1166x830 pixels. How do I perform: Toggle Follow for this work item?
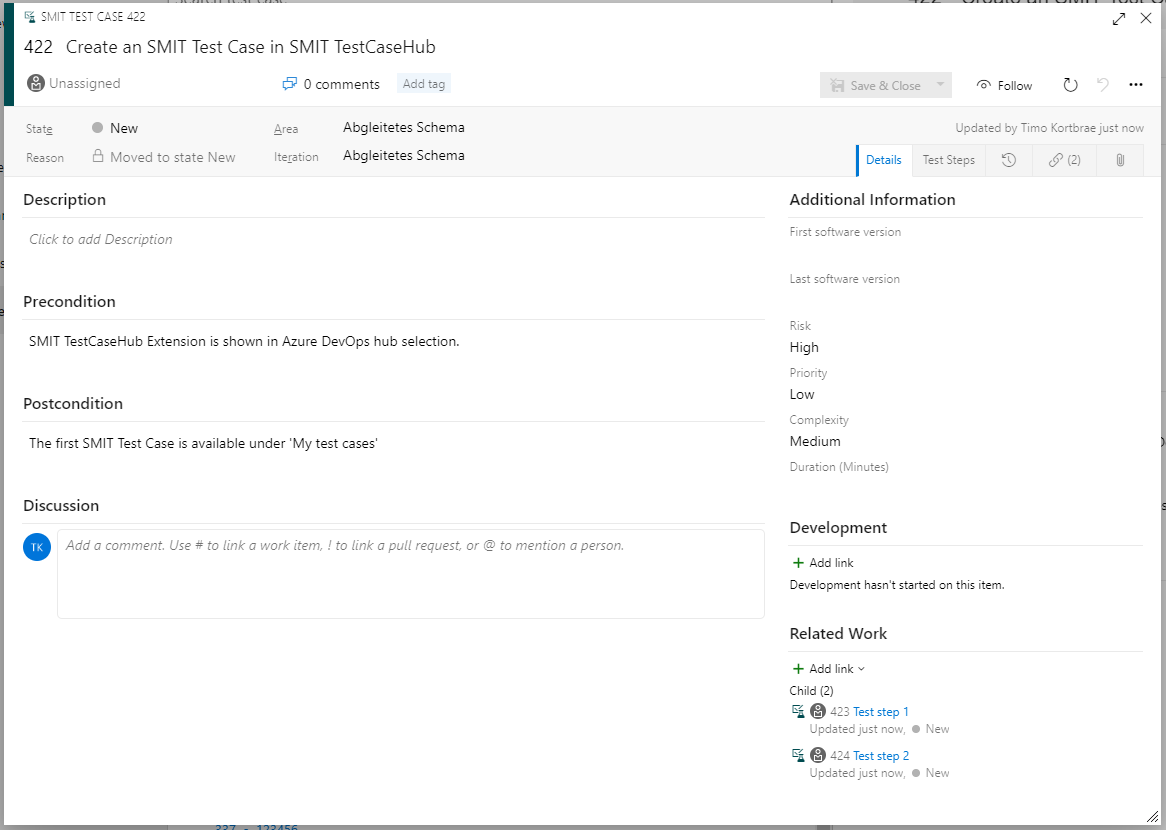[x=1004, y=85]
